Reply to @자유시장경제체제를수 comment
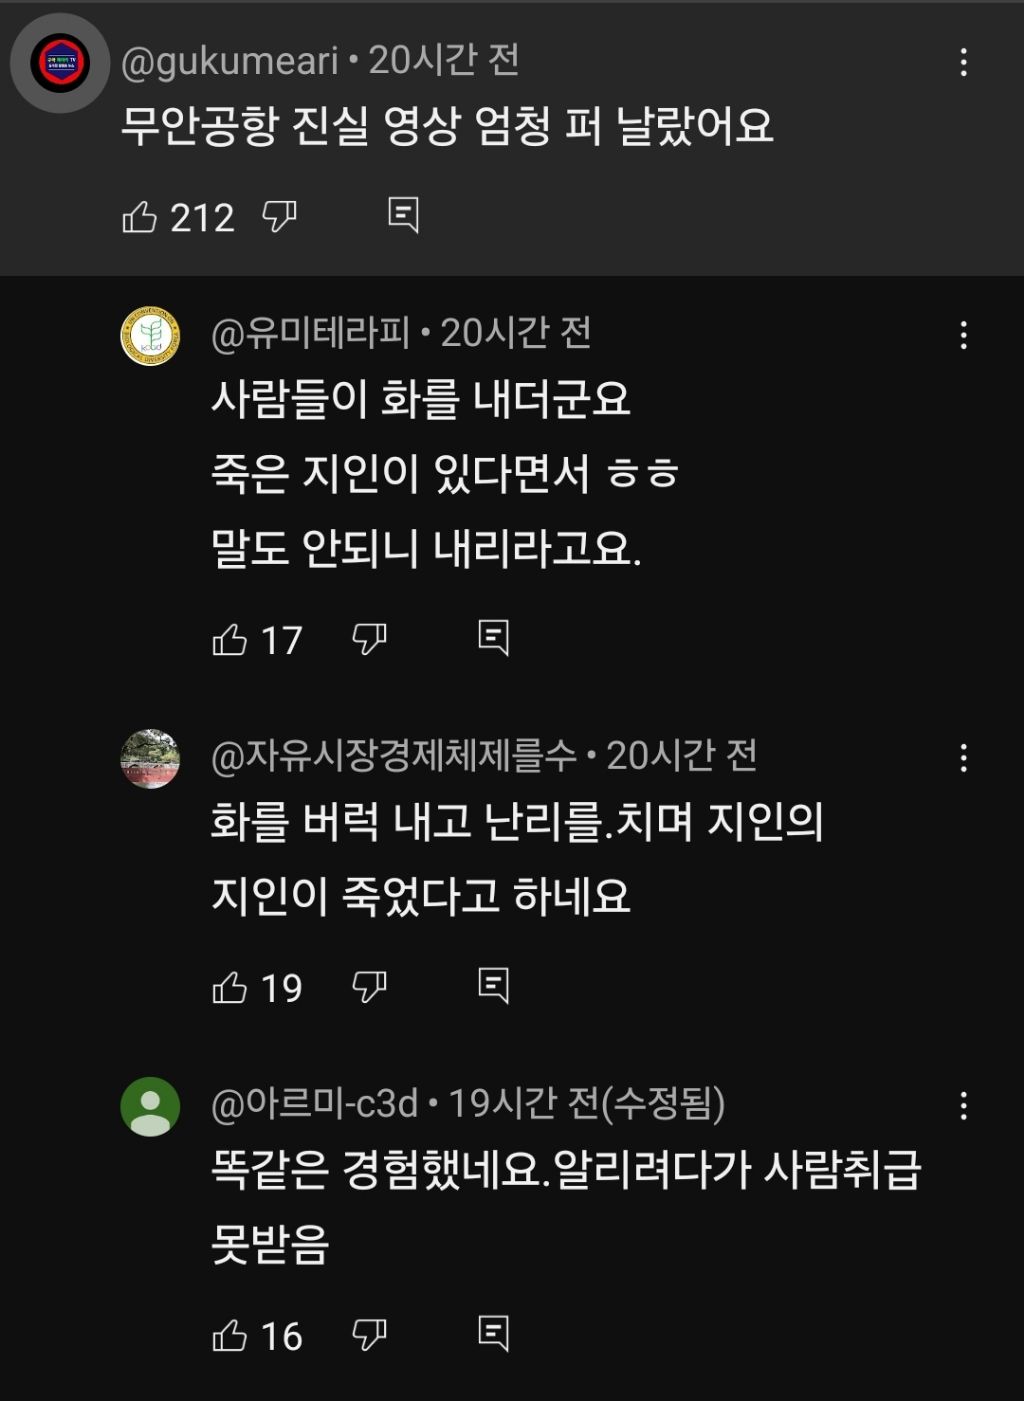1024x1401 pixels. (x=493, y=986)
